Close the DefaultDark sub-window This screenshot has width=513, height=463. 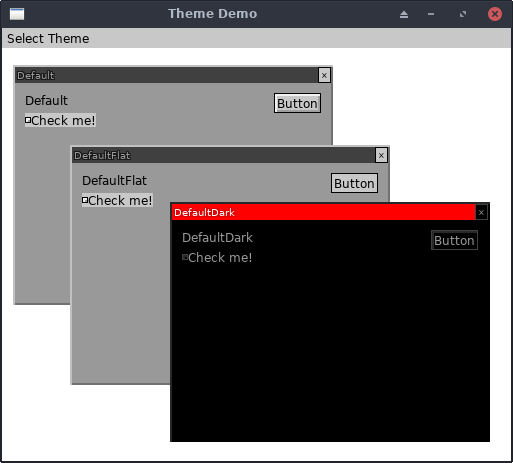[481, 212]
